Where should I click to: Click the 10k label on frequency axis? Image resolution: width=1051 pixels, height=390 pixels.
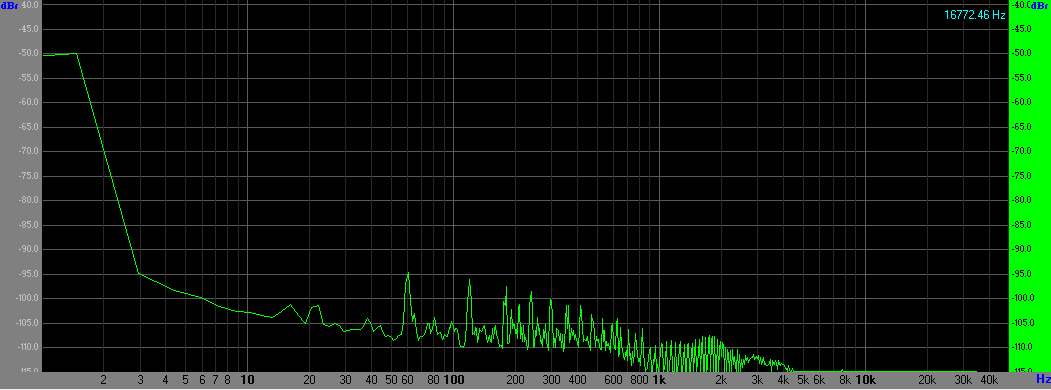pyautogui.click(x=866, y=380)
